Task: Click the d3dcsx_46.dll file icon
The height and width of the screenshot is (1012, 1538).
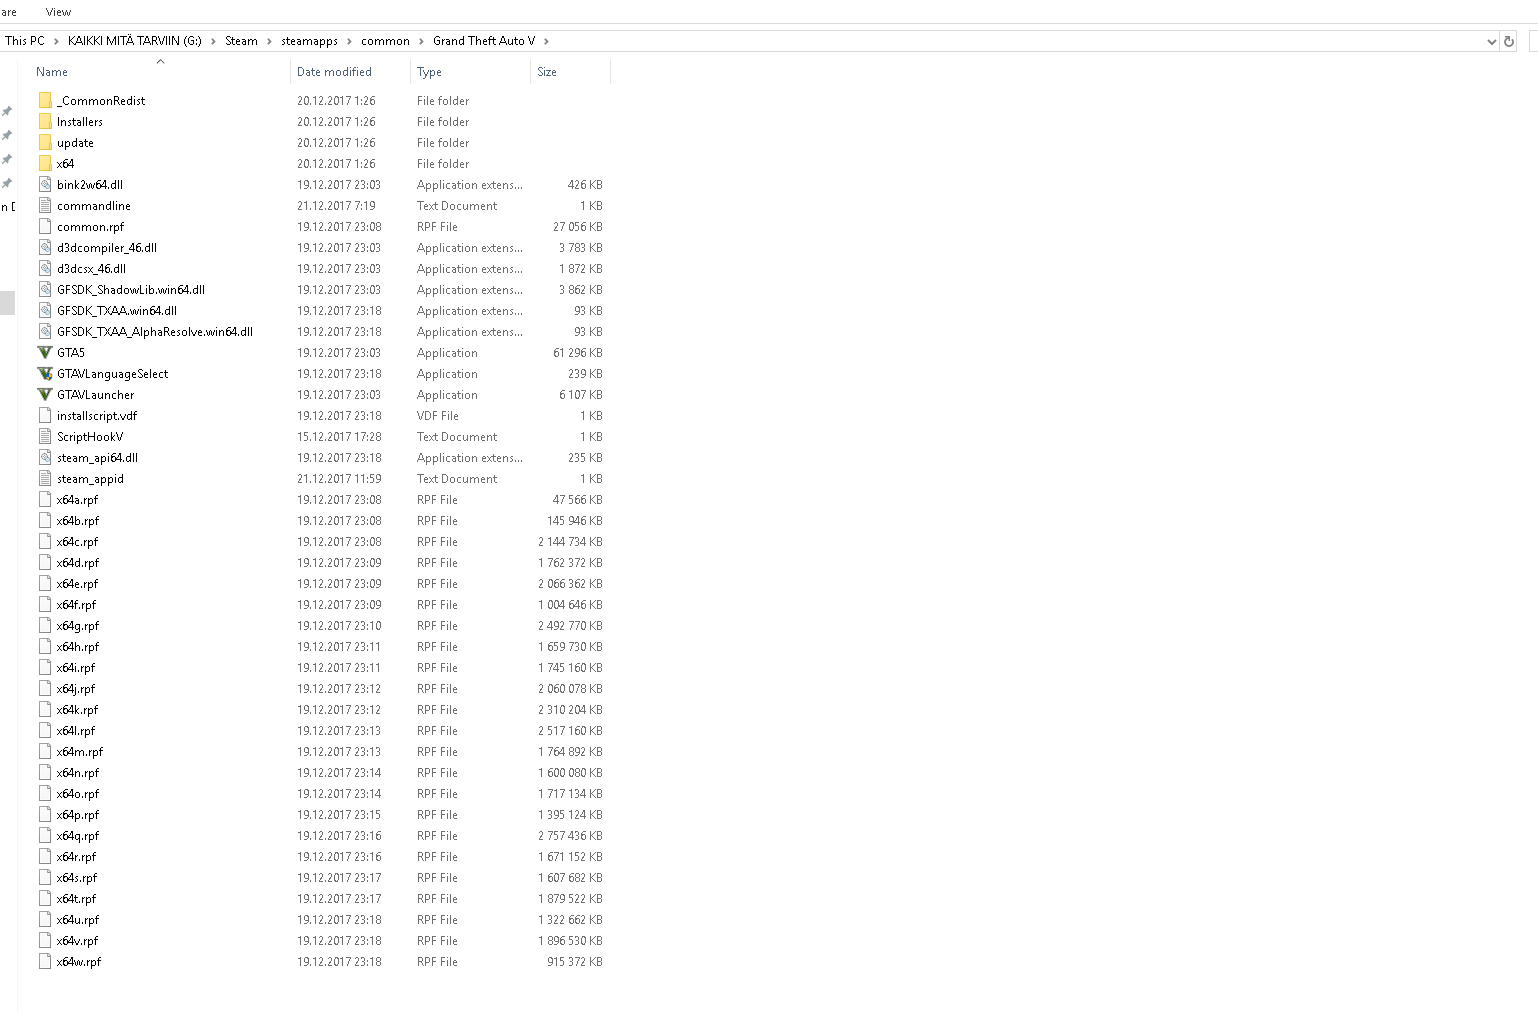Action: (x=45, y=269)
